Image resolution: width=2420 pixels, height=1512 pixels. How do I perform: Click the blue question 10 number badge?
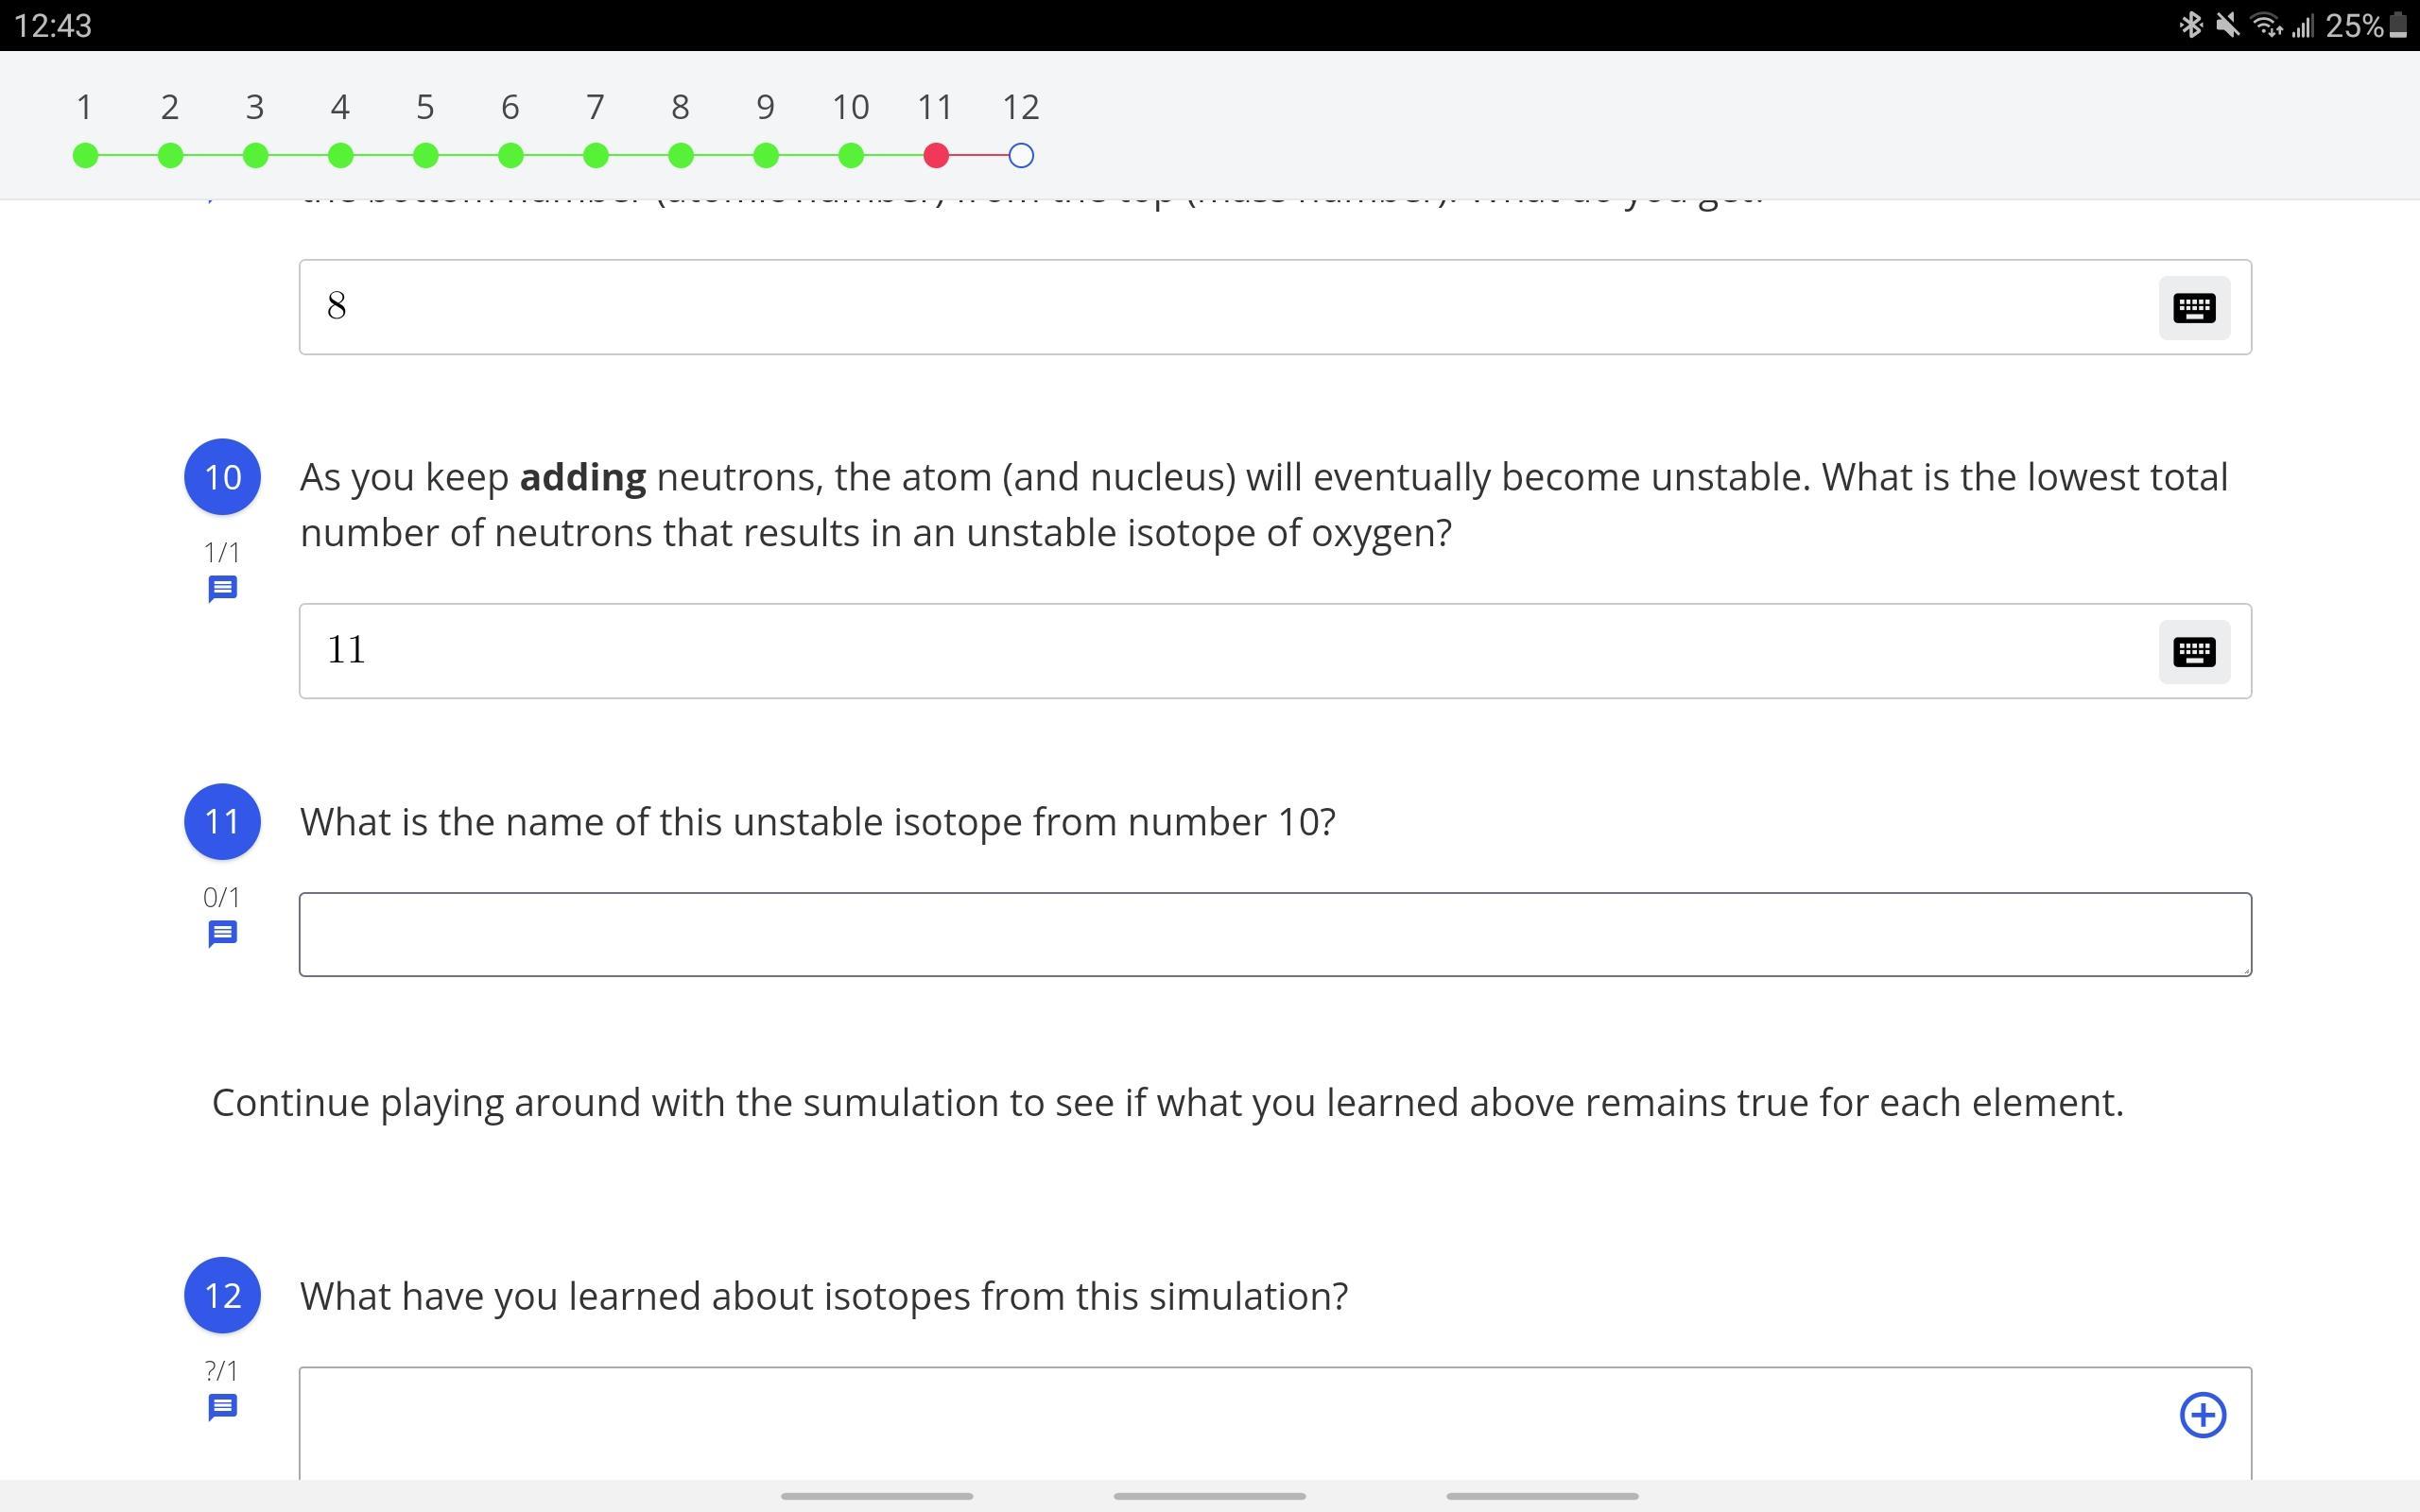(222, 477)
